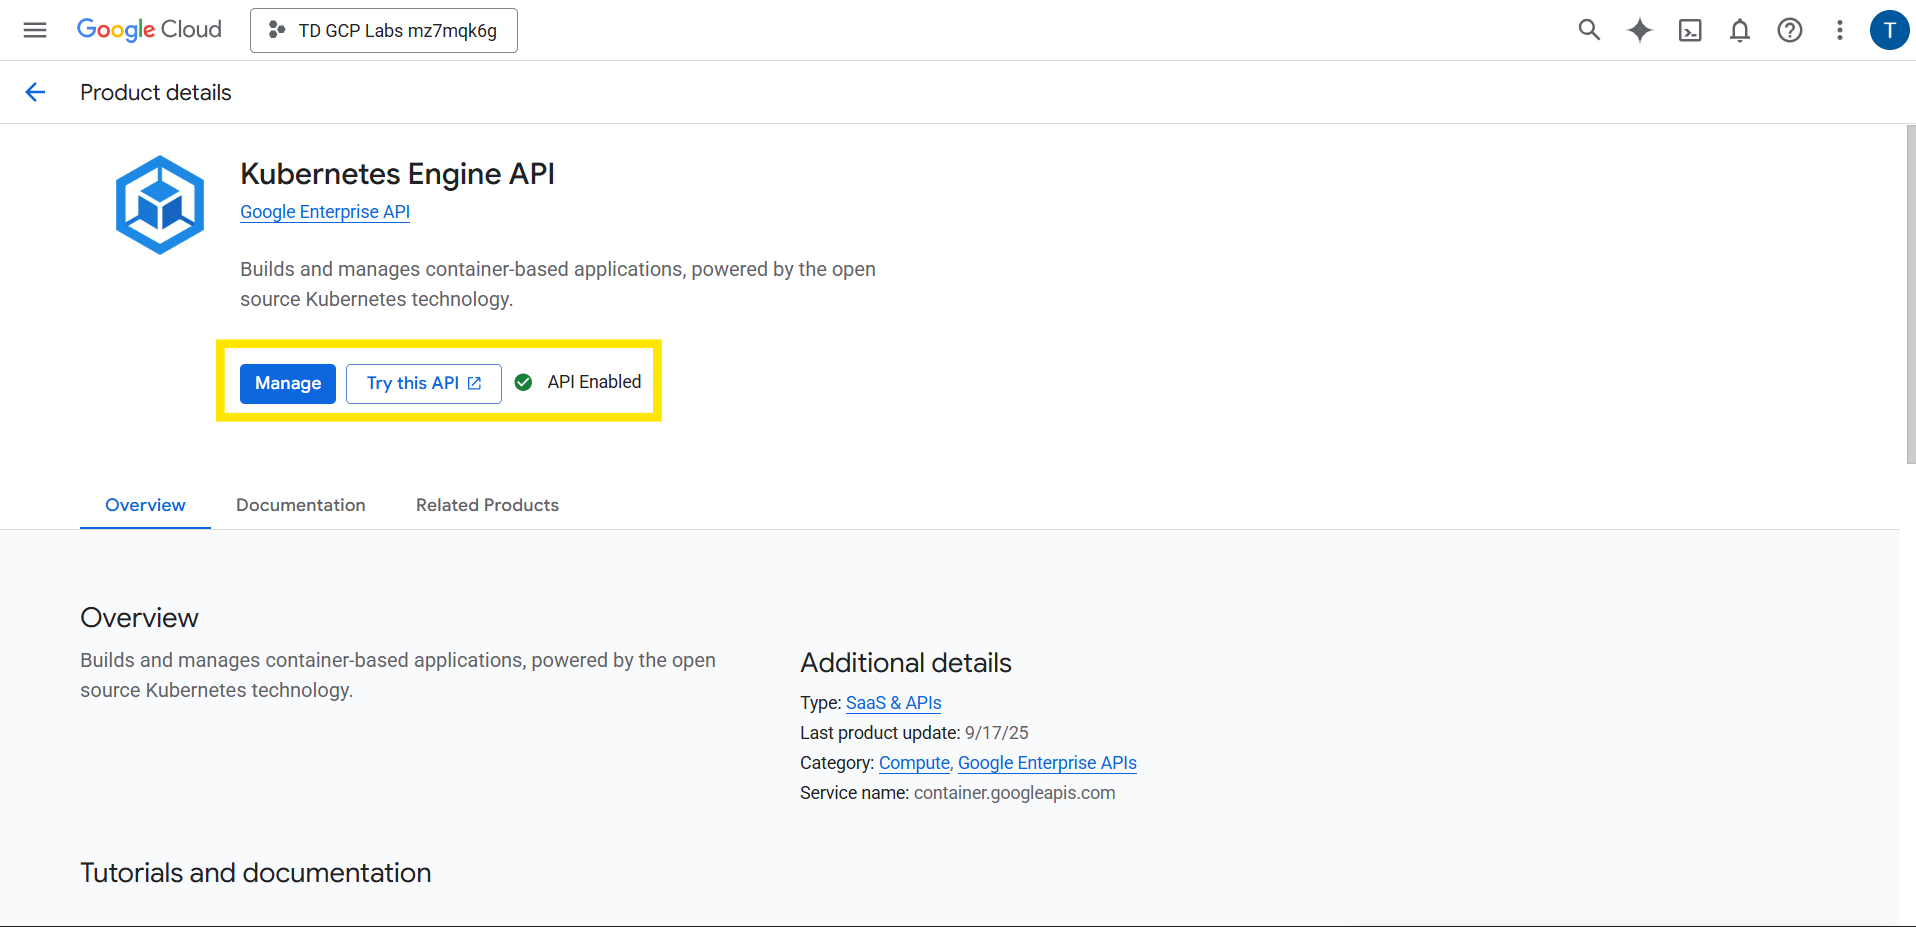
Task: Click the user account avatar
Action: (x=1888, y=30)
